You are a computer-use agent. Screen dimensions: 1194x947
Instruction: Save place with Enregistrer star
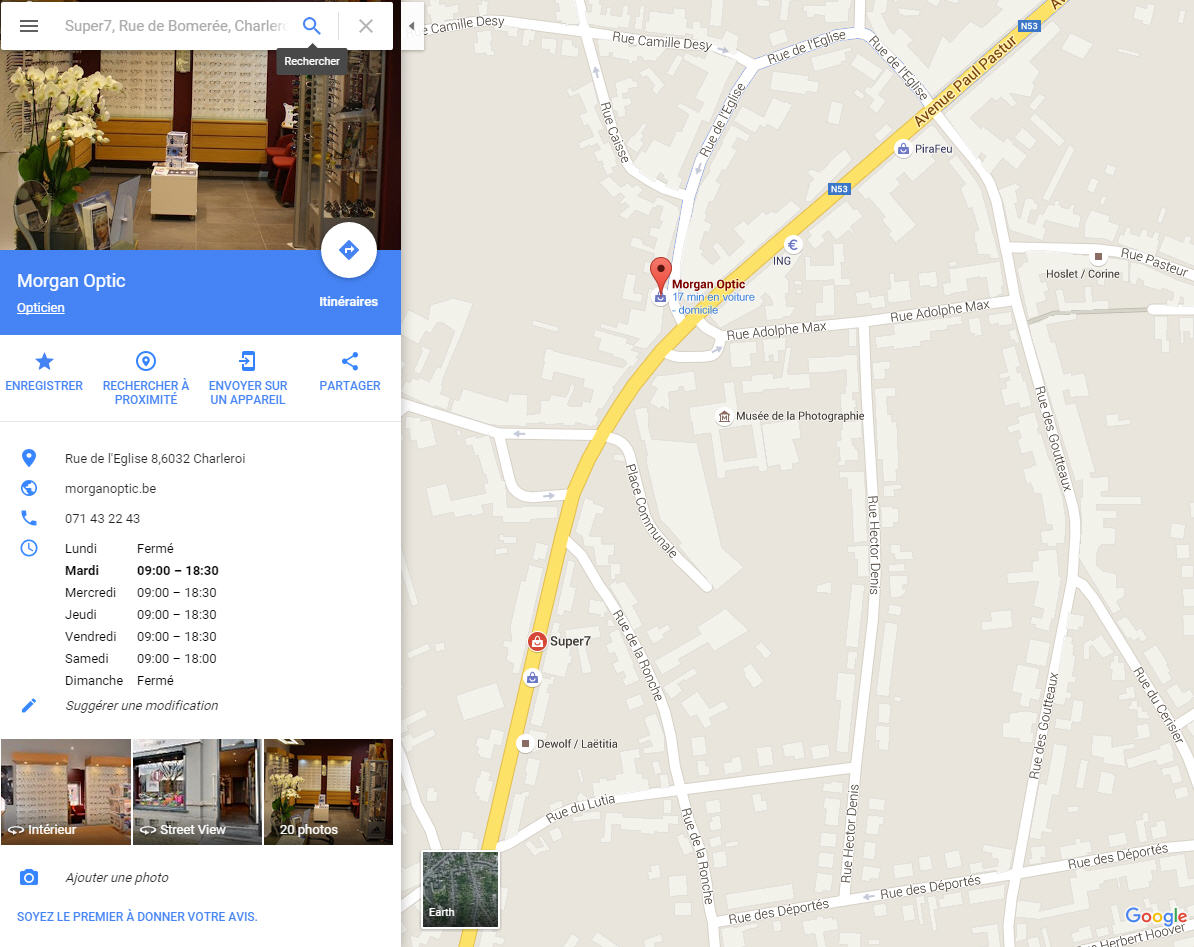[44, 362]
